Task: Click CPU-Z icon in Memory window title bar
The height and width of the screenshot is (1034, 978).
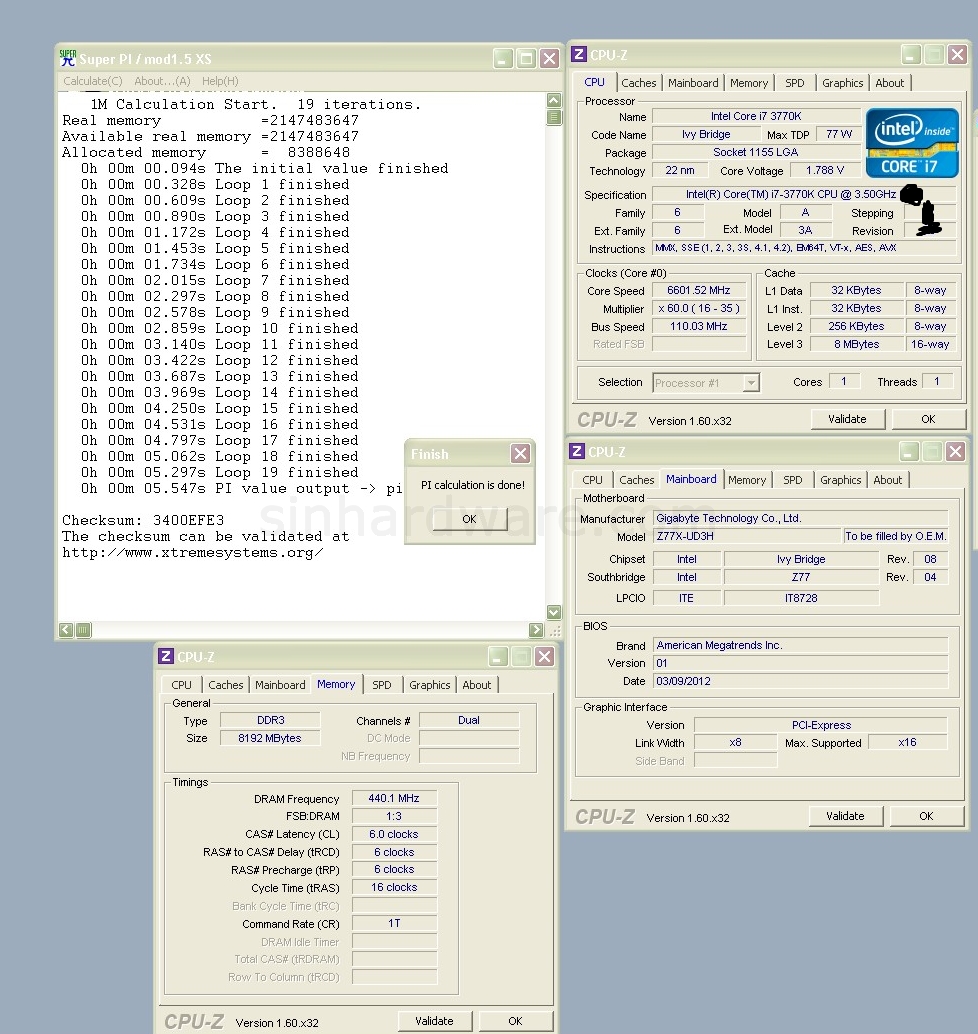Action: [x=166, y=657]
